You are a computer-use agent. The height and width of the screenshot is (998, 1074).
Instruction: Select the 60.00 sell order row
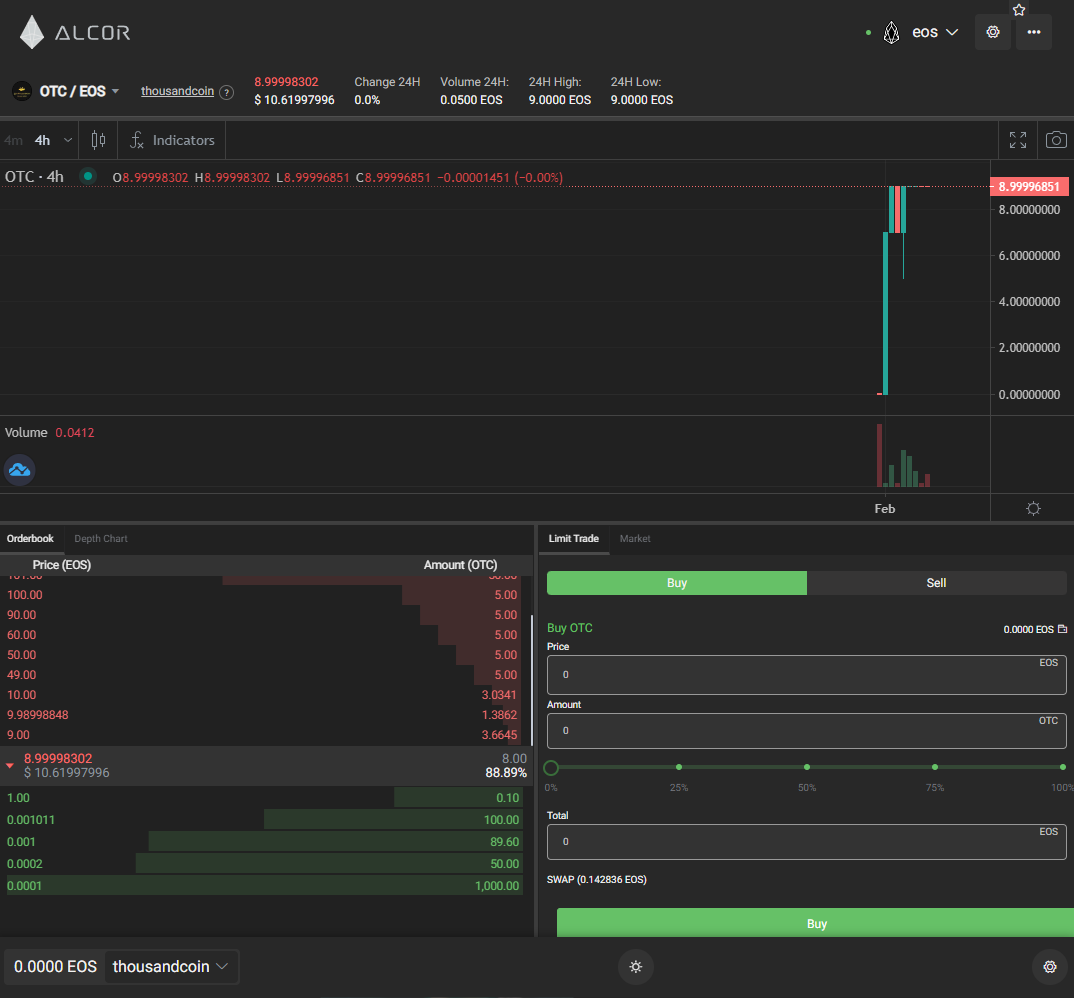point(264,635)
